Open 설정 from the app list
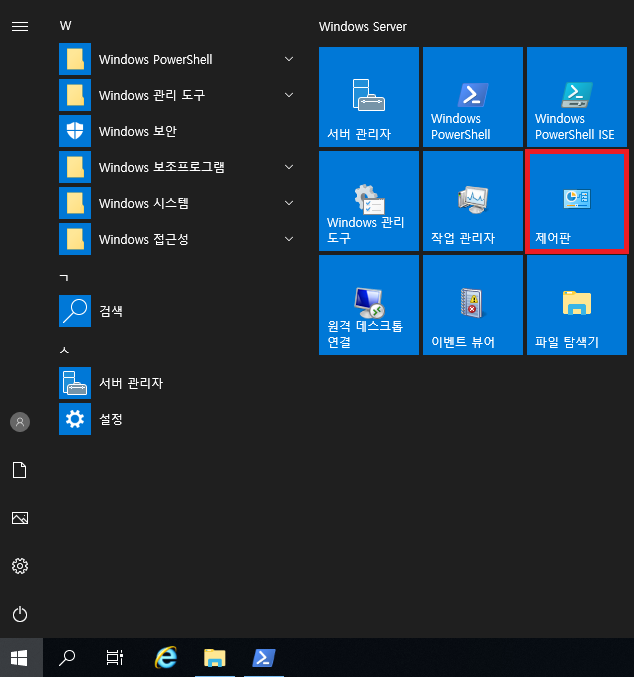The width and height of the screenshot is (635, 677). coord(177,419)
